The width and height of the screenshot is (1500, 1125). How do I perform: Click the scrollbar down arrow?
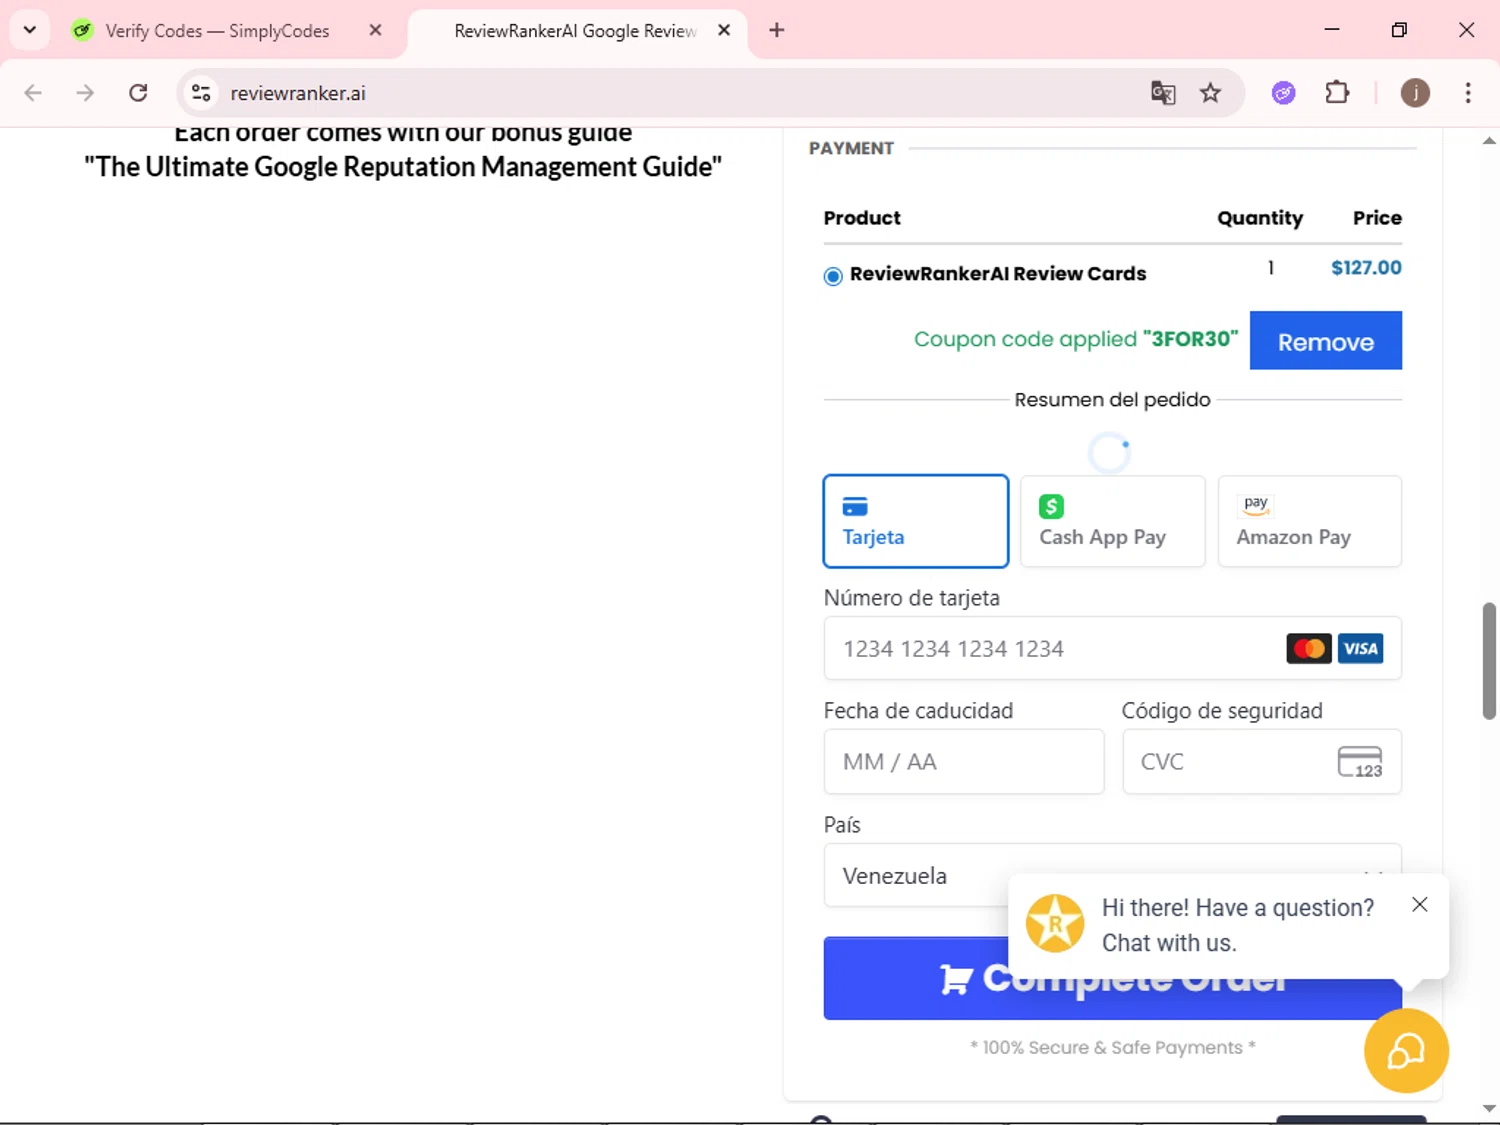pyautogui.click(x=1489, y=1109)
